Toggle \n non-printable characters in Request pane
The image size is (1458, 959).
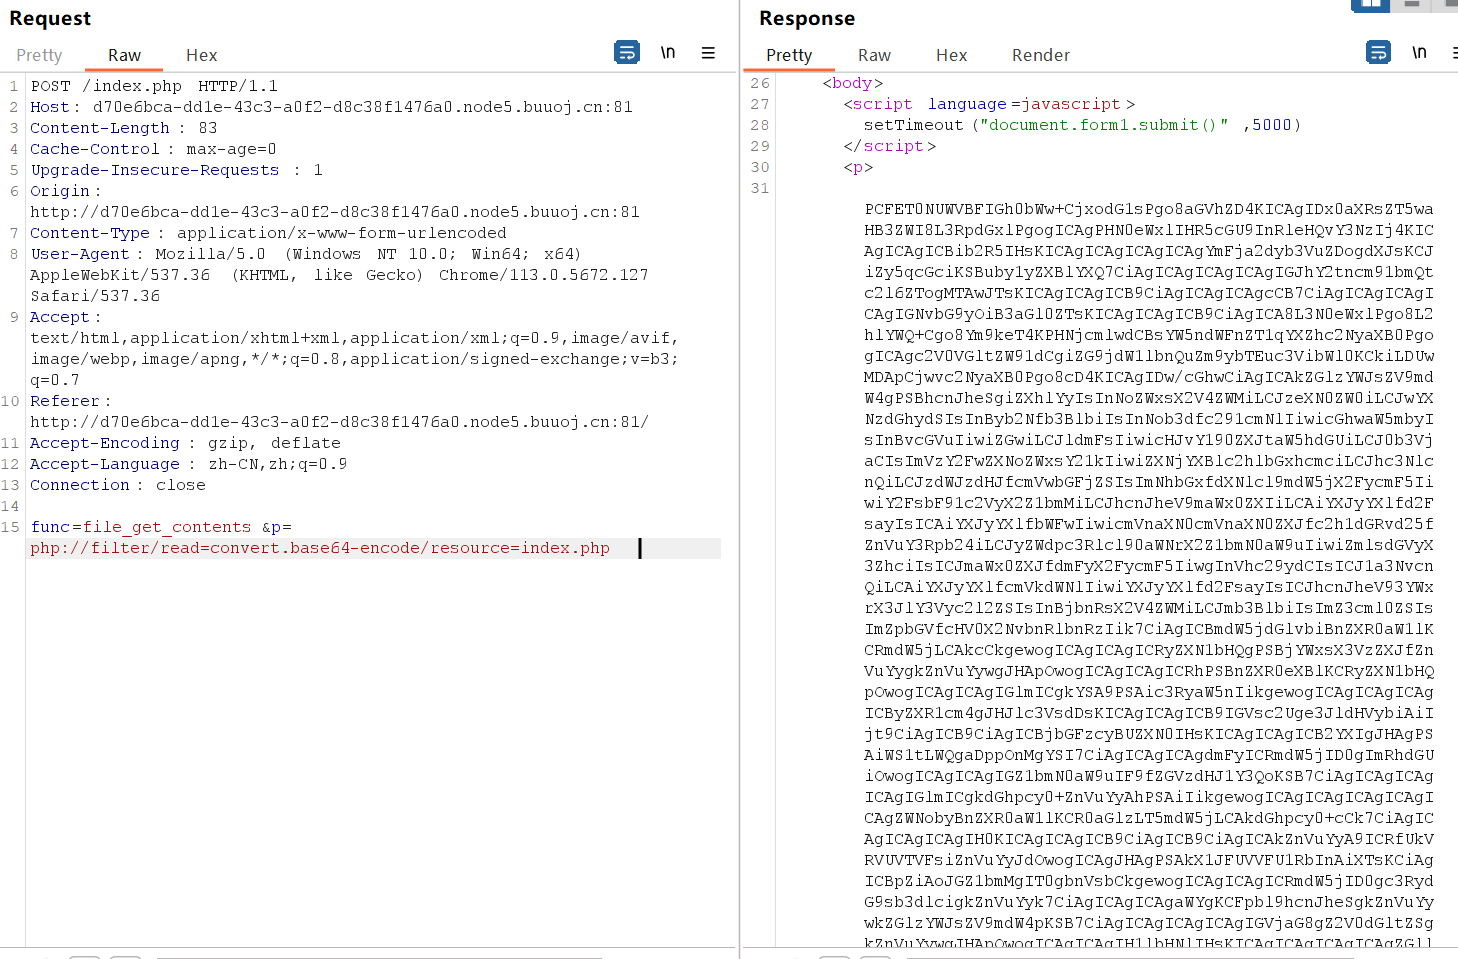coord(668,52)
